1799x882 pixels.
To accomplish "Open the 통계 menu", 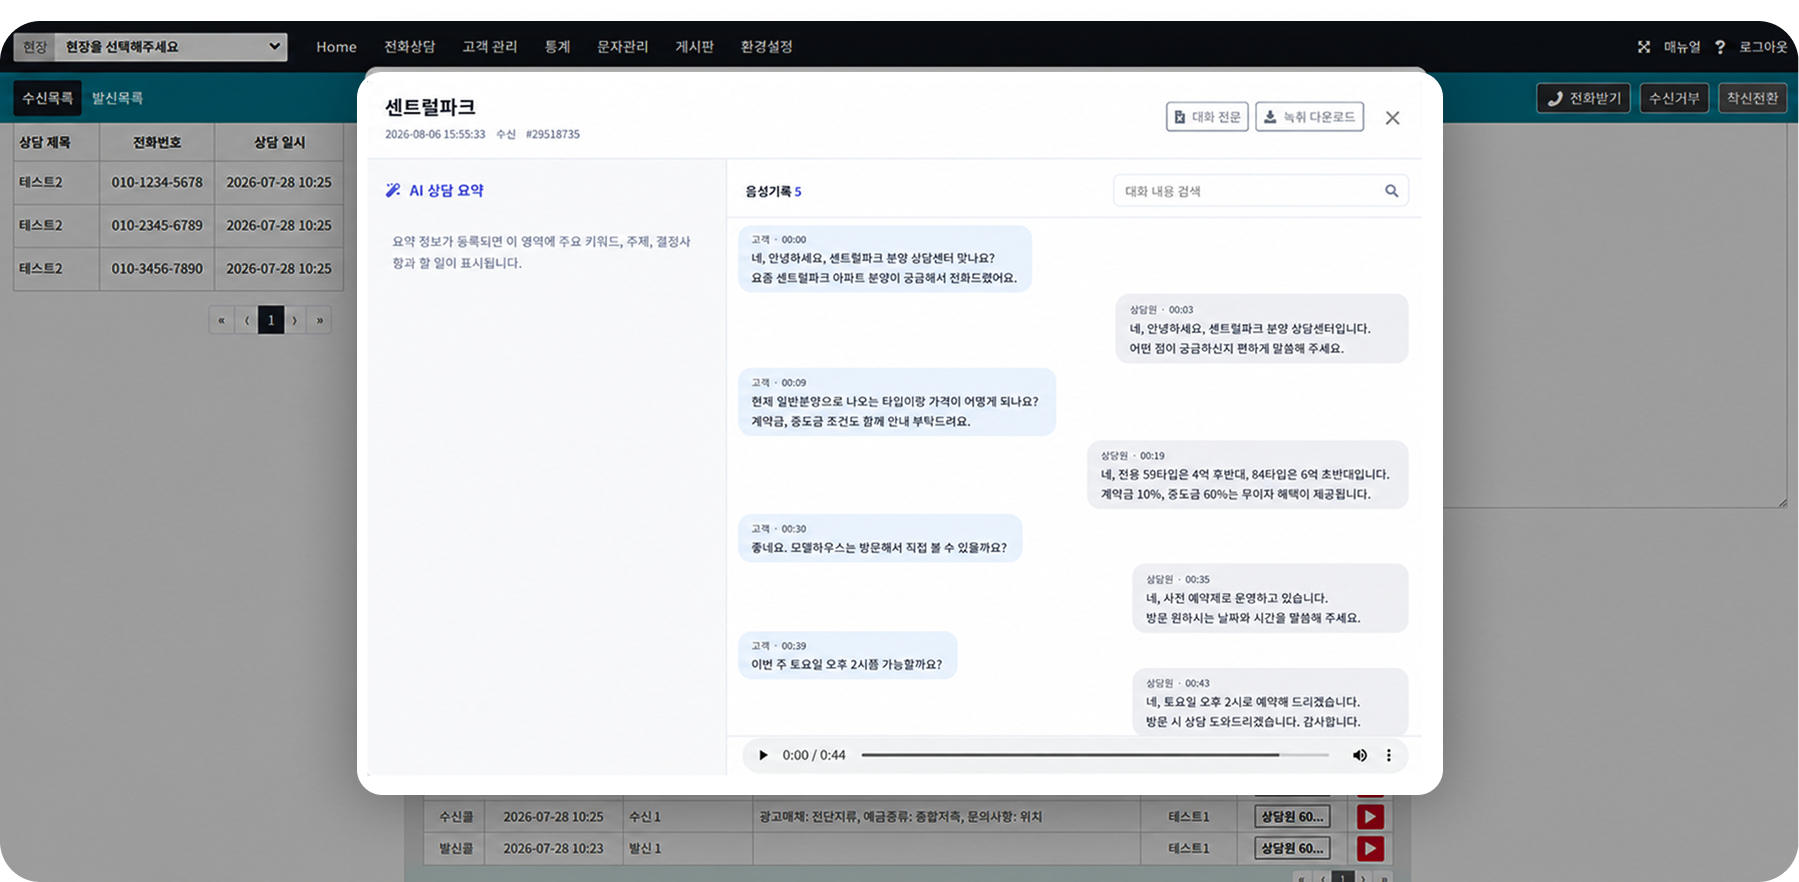I will click(x=557, y=47).
